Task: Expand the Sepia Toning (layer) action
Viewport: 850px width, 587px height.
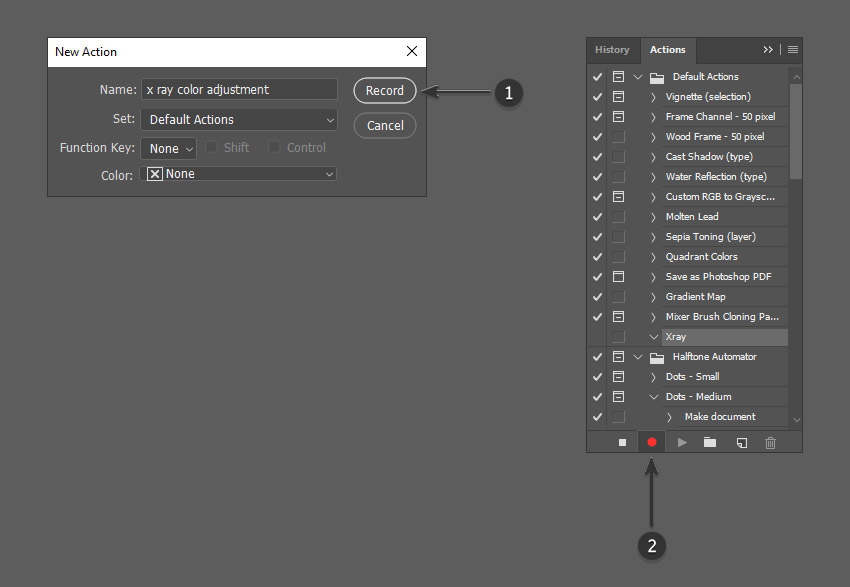Action: pos(653,237)
